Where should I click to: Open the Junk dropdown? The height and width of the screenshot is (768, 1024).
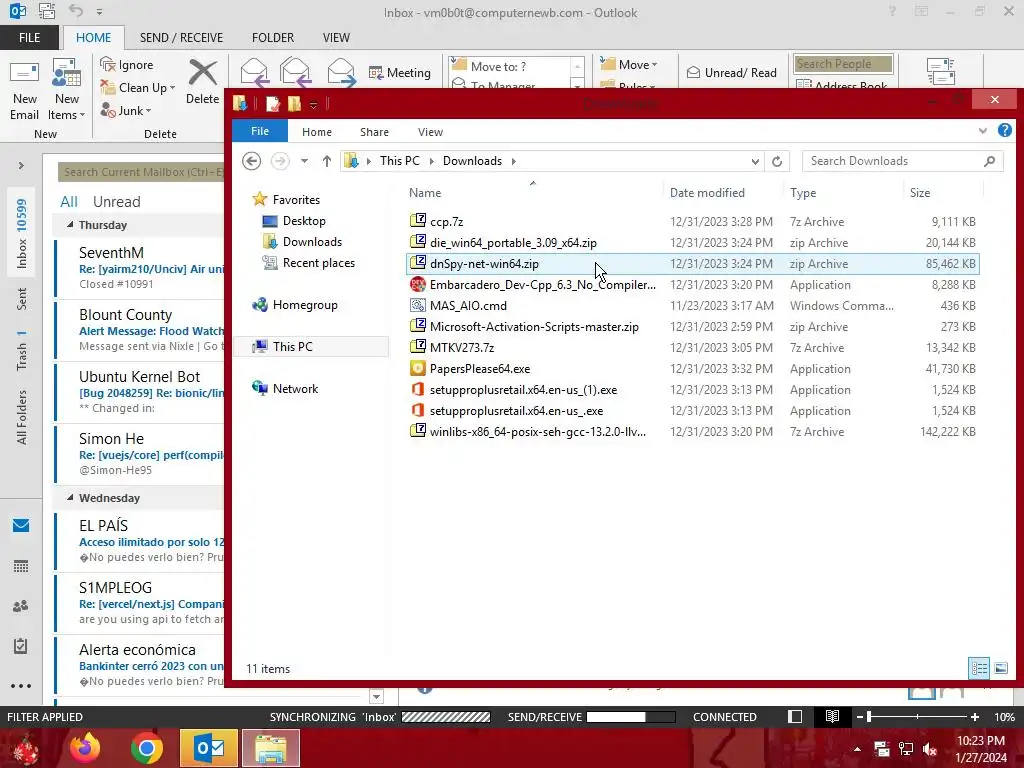(148, 111)
